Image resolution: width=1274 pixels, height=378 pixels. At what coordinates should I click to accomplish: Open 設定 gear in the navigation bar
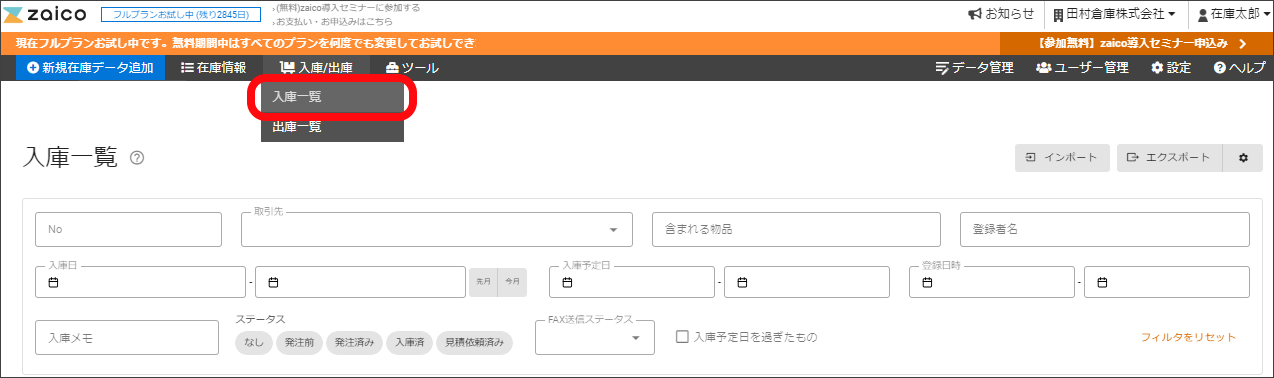pos(1171,68)
